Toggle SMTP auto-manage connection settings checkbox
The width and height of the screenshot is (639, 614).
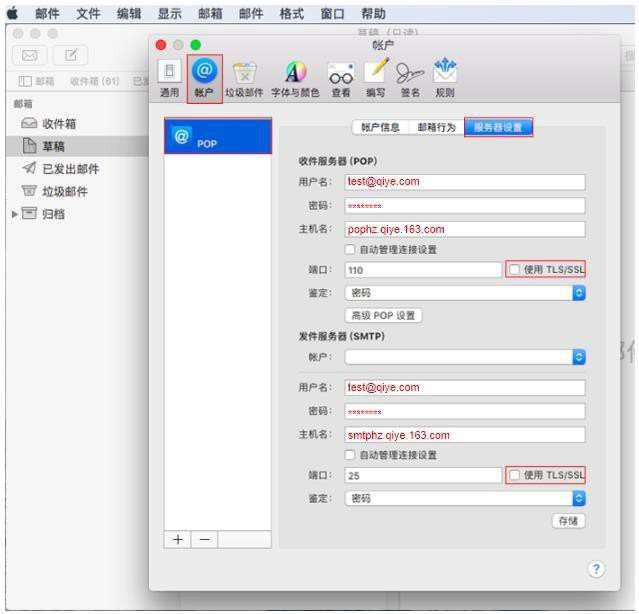(350, 455)
